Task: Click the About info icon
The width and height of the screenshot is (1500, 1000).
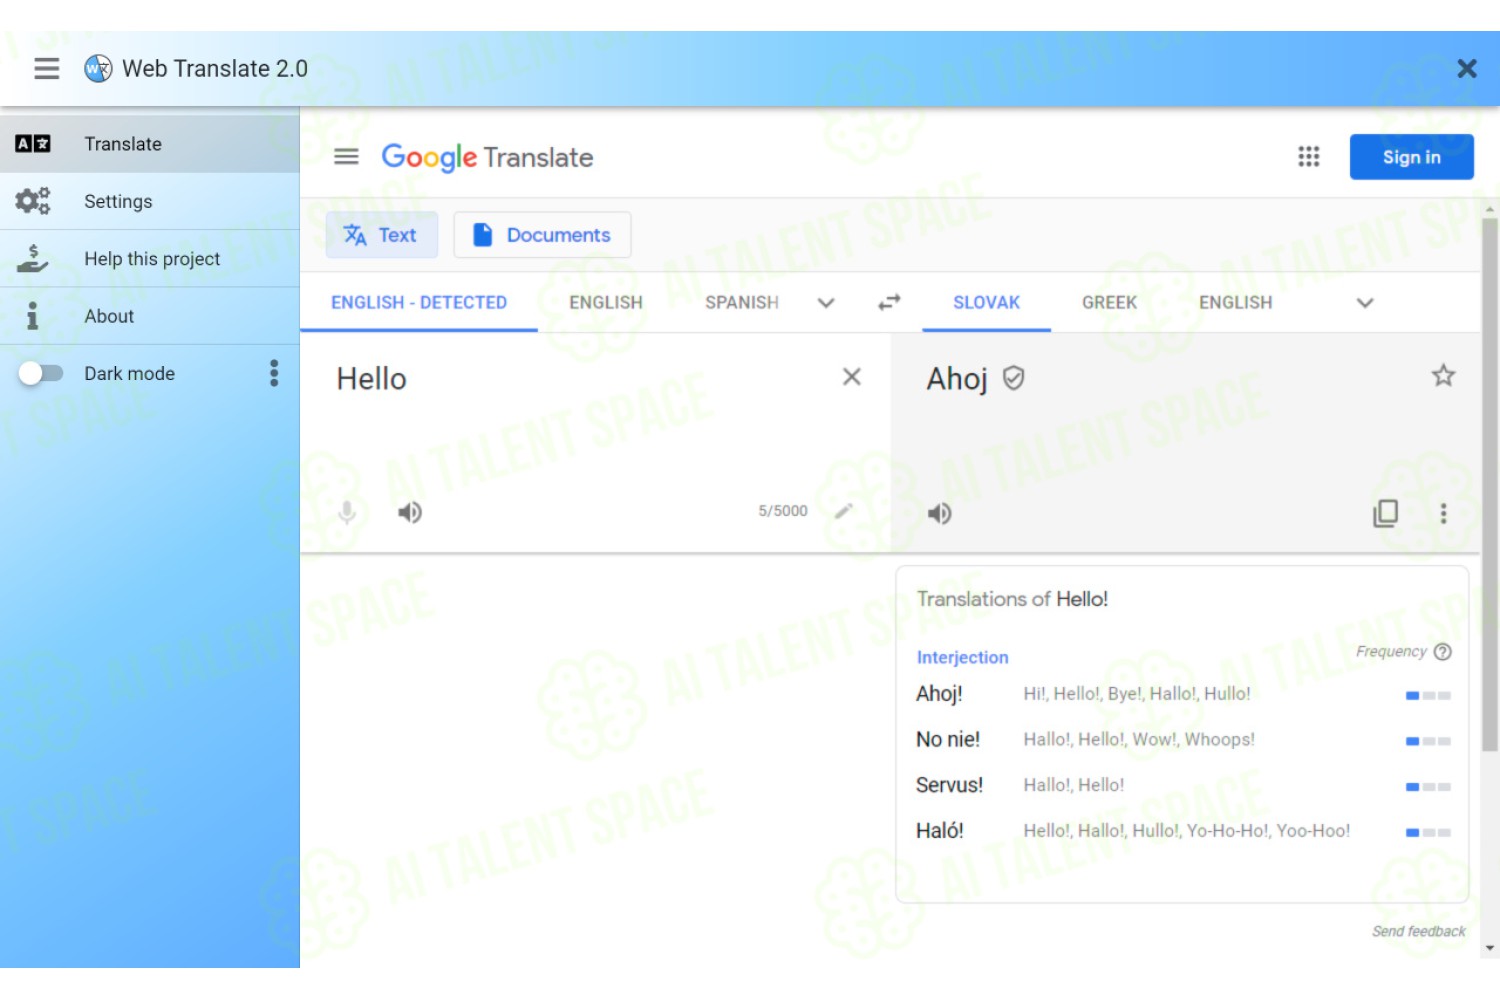Action: 33,316
